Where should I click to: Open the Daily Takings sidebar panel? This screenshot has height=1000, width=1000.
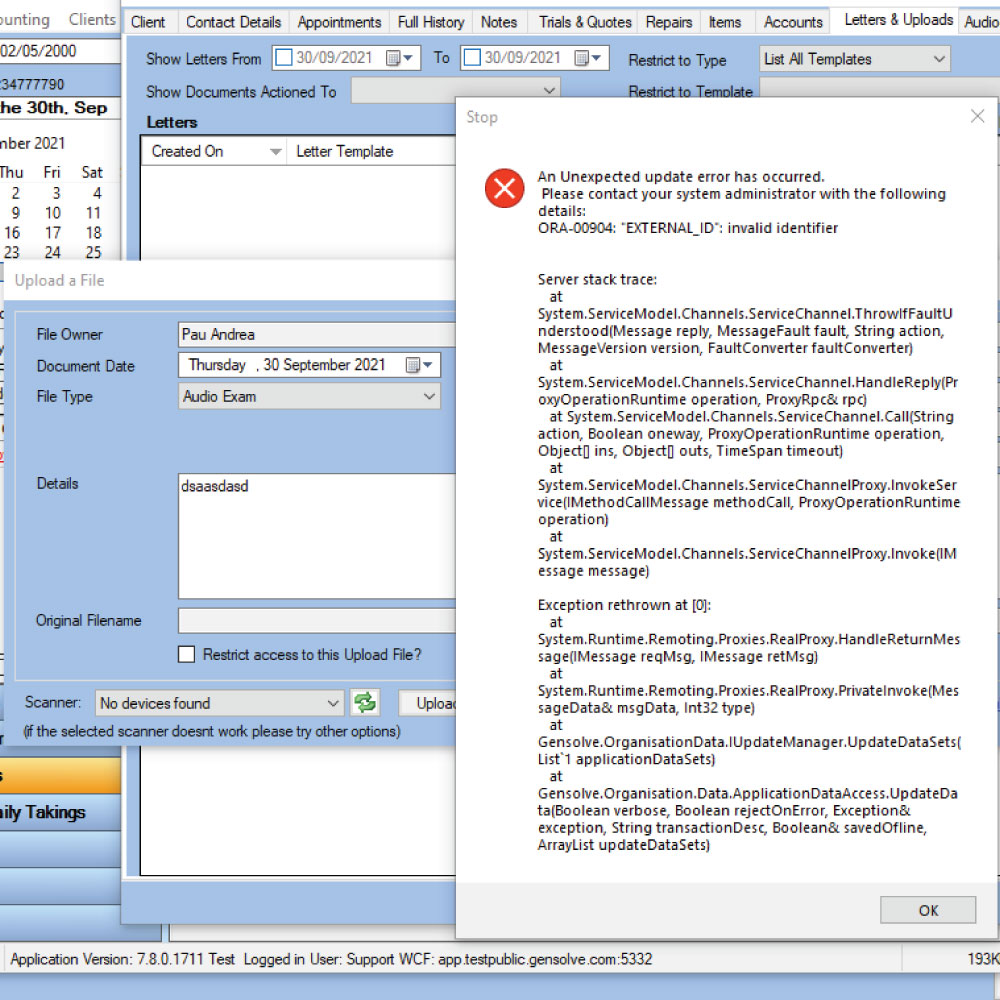pyautogui.click(x=60, y=812)
